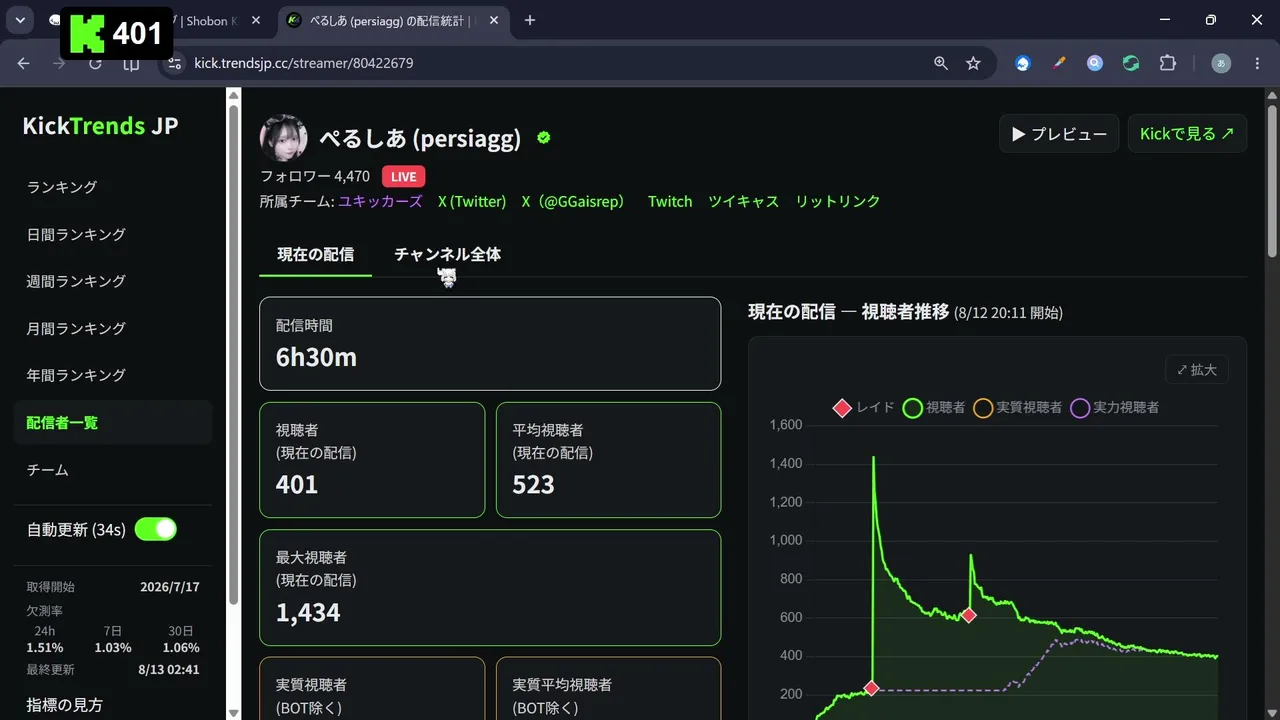Click the ▶ プレビュー button
The width and height of the screenshot is (1280, 720).
pyautogui.click(x=1059, y=134)
